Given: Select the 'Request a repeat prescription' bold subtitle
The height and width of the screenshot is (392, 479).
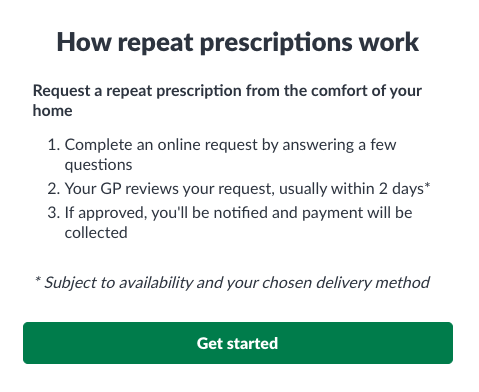Looking at the screenshot, I should coord(227,100).
